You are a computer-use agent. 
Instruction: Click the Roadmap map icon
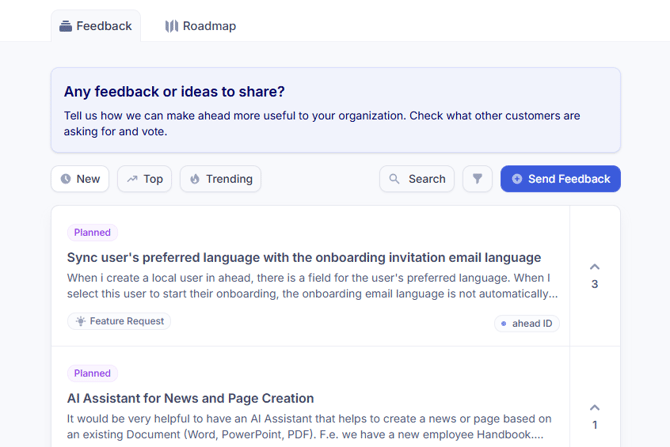tap(171, 26)
